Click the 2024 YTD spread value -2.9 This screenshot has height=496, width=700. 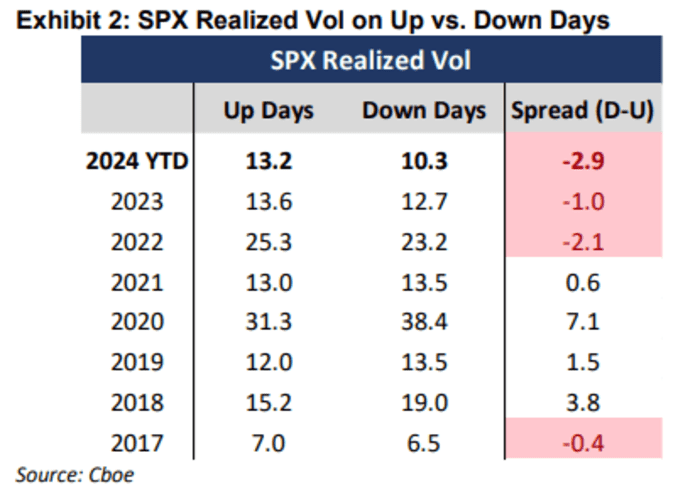[581, 162]
